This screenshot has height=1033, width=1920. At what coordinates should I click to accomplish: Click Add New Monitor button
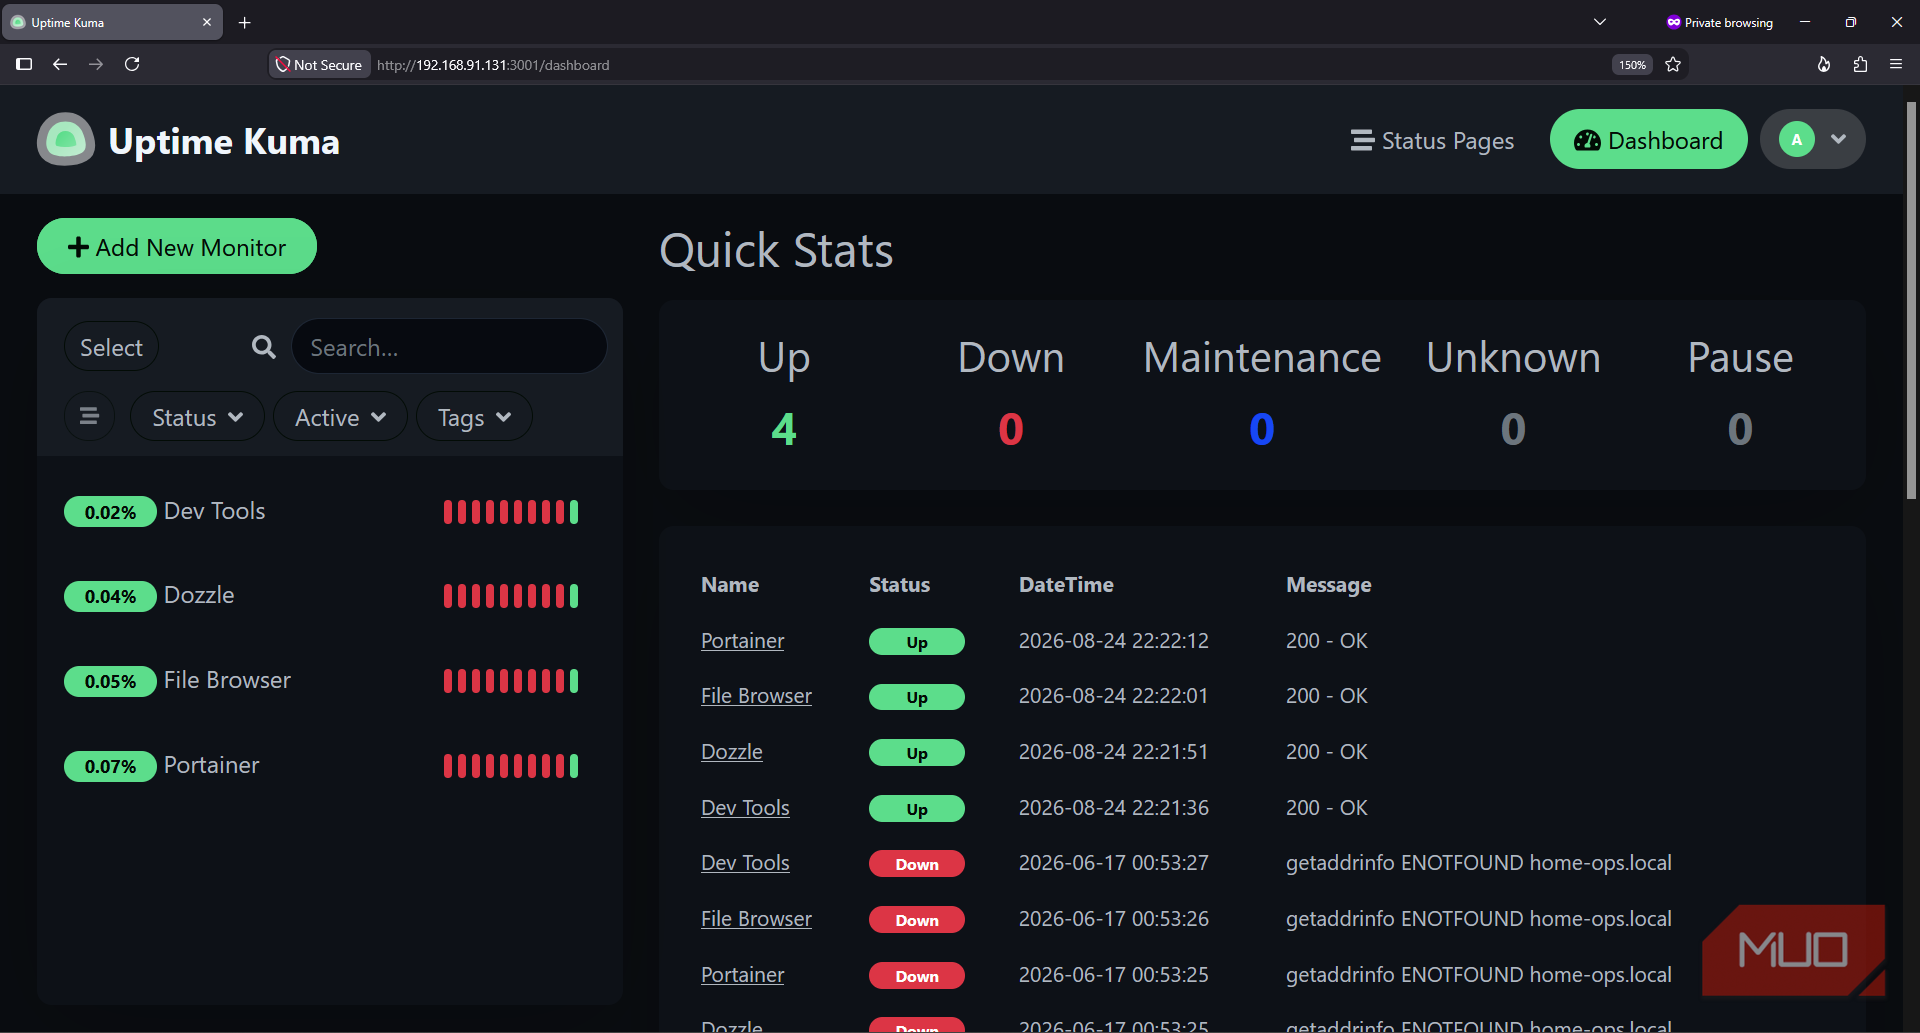177,247
